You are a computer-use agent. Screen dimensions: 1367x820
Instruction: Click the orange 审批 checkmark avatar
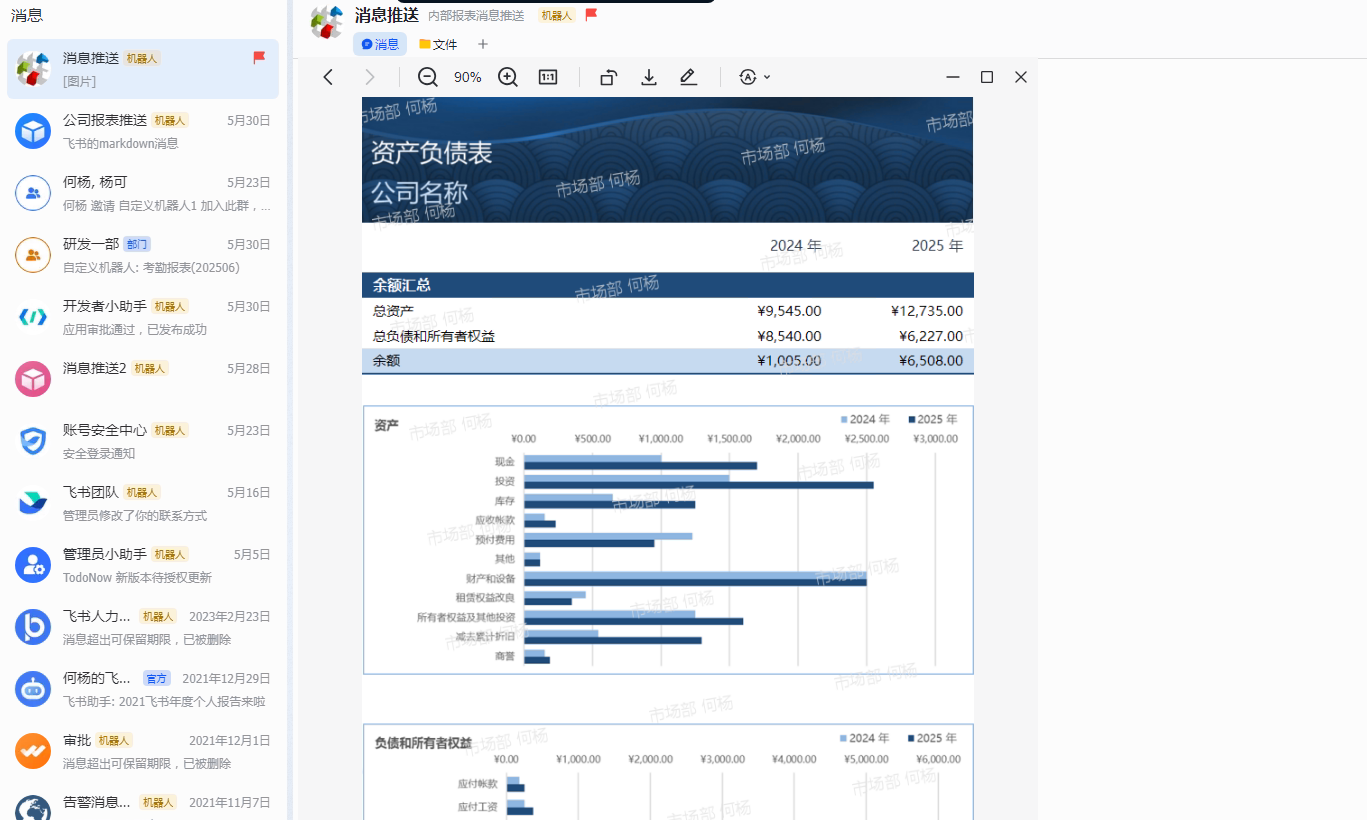pyautogui.click(x=33, y=751)
